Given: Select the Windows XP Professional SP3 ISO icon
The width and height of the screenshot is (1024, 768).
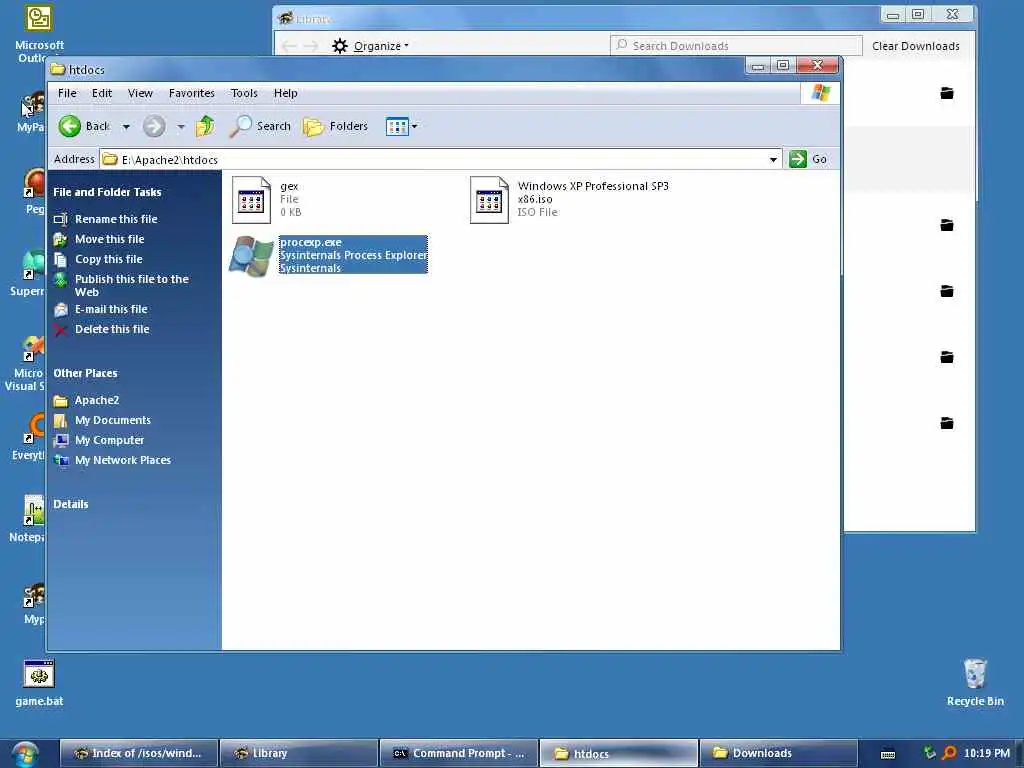Looking at the screenshot, I should [x=489, y=200].
